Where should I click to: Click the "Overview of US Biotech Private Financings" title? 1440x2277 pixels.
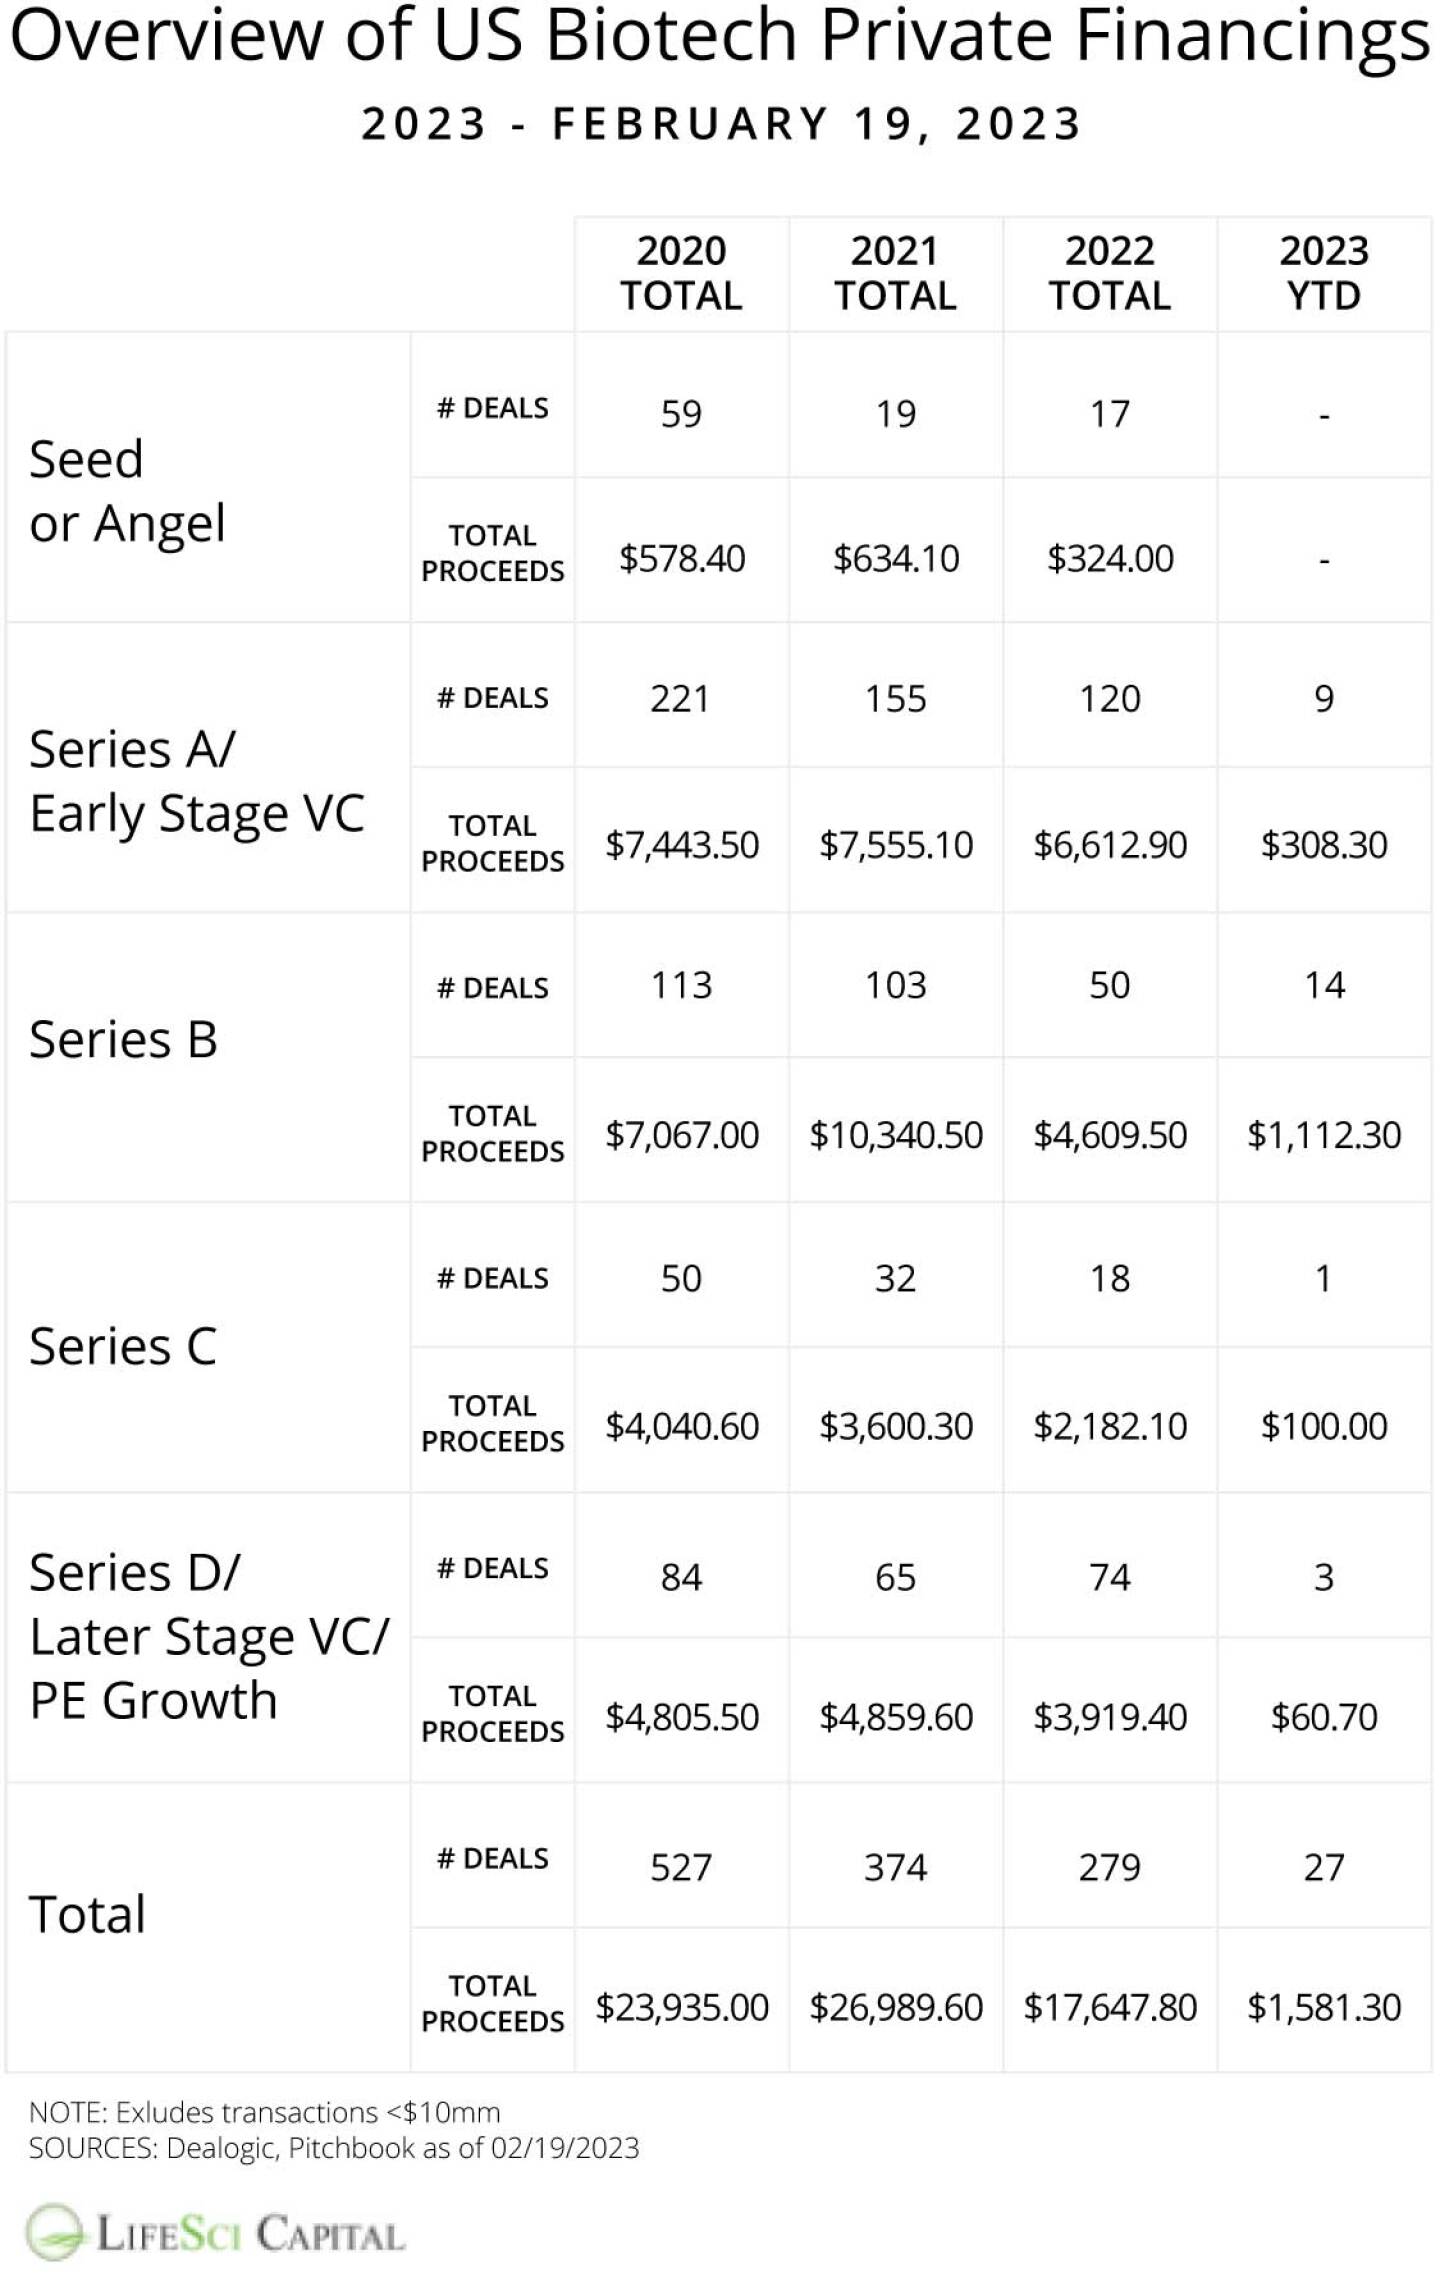click(x=719, y=36)
